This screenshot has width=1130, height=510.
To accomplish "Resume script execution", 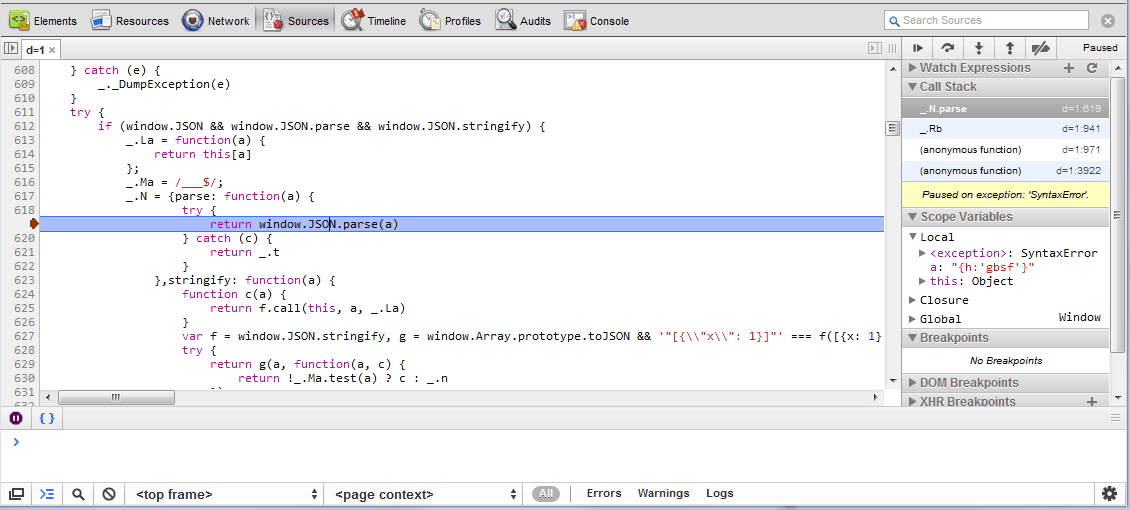I will pyautogui.click(x=917, y=48).
